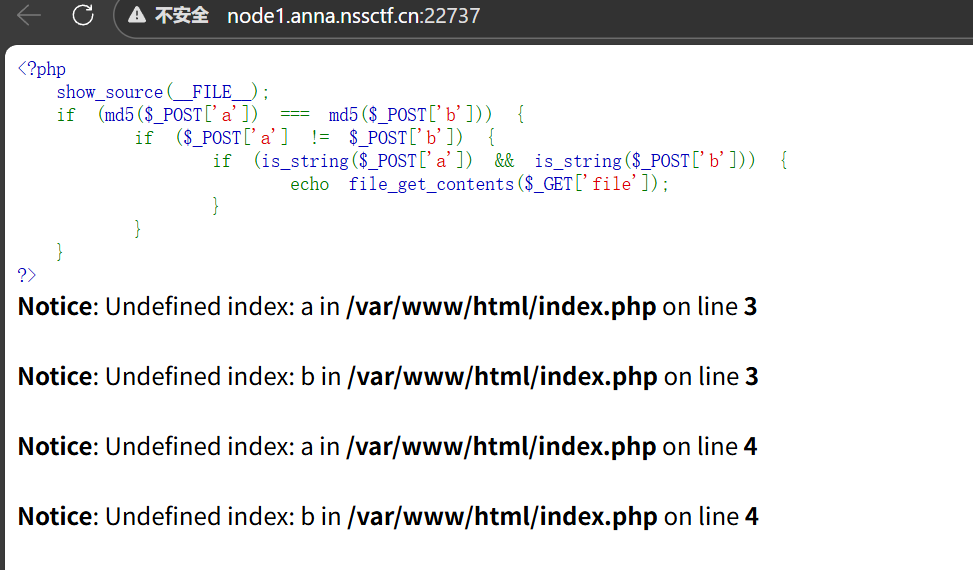Focus the address bar URL node1.anna.nssctf.cn:22737
Image resolution: width=973 pixels, height=570 pixels.
click(353, 15)
